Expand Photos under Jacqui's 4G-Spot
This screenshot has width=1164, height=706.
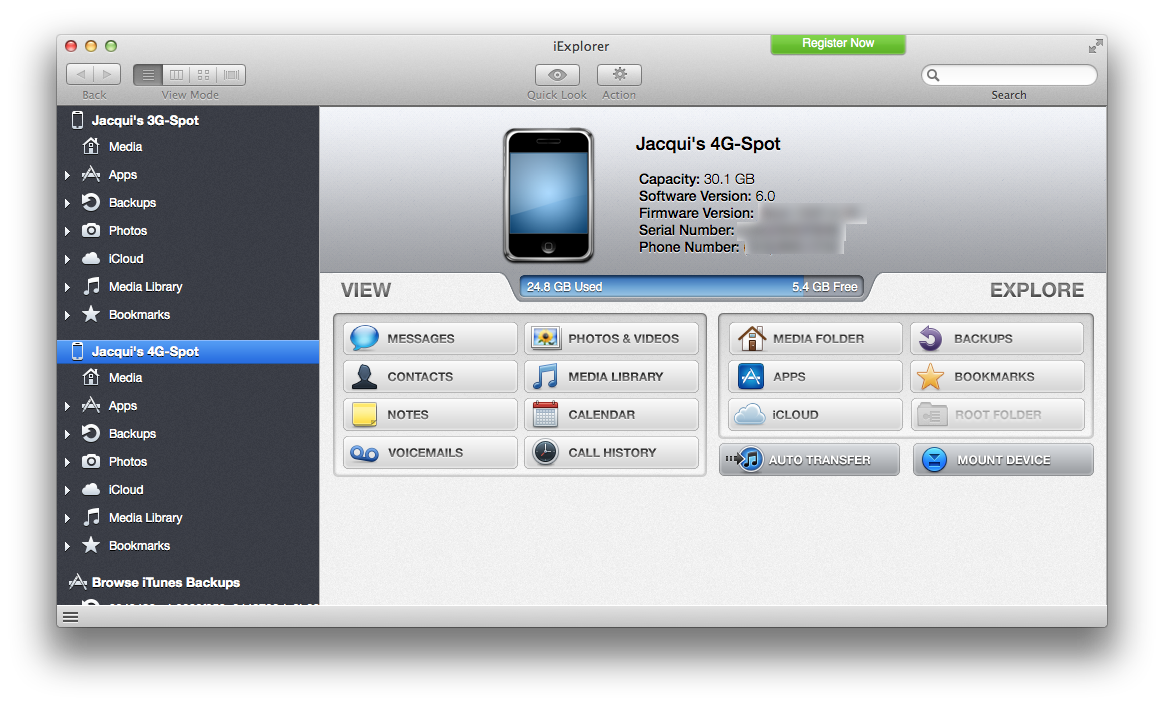pos(68,462)
